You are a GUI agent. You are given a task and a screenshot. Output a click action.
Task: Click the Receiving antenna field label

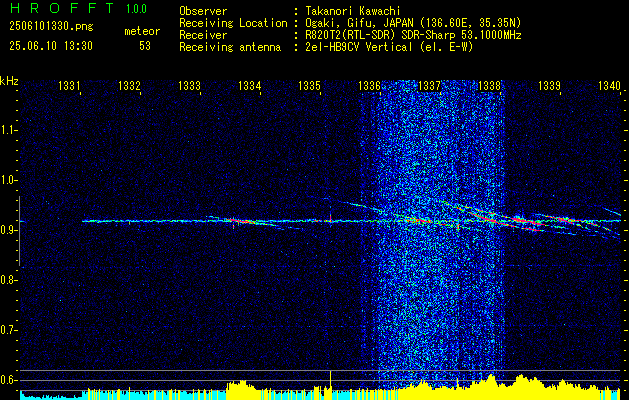click(x=230, y=47)
